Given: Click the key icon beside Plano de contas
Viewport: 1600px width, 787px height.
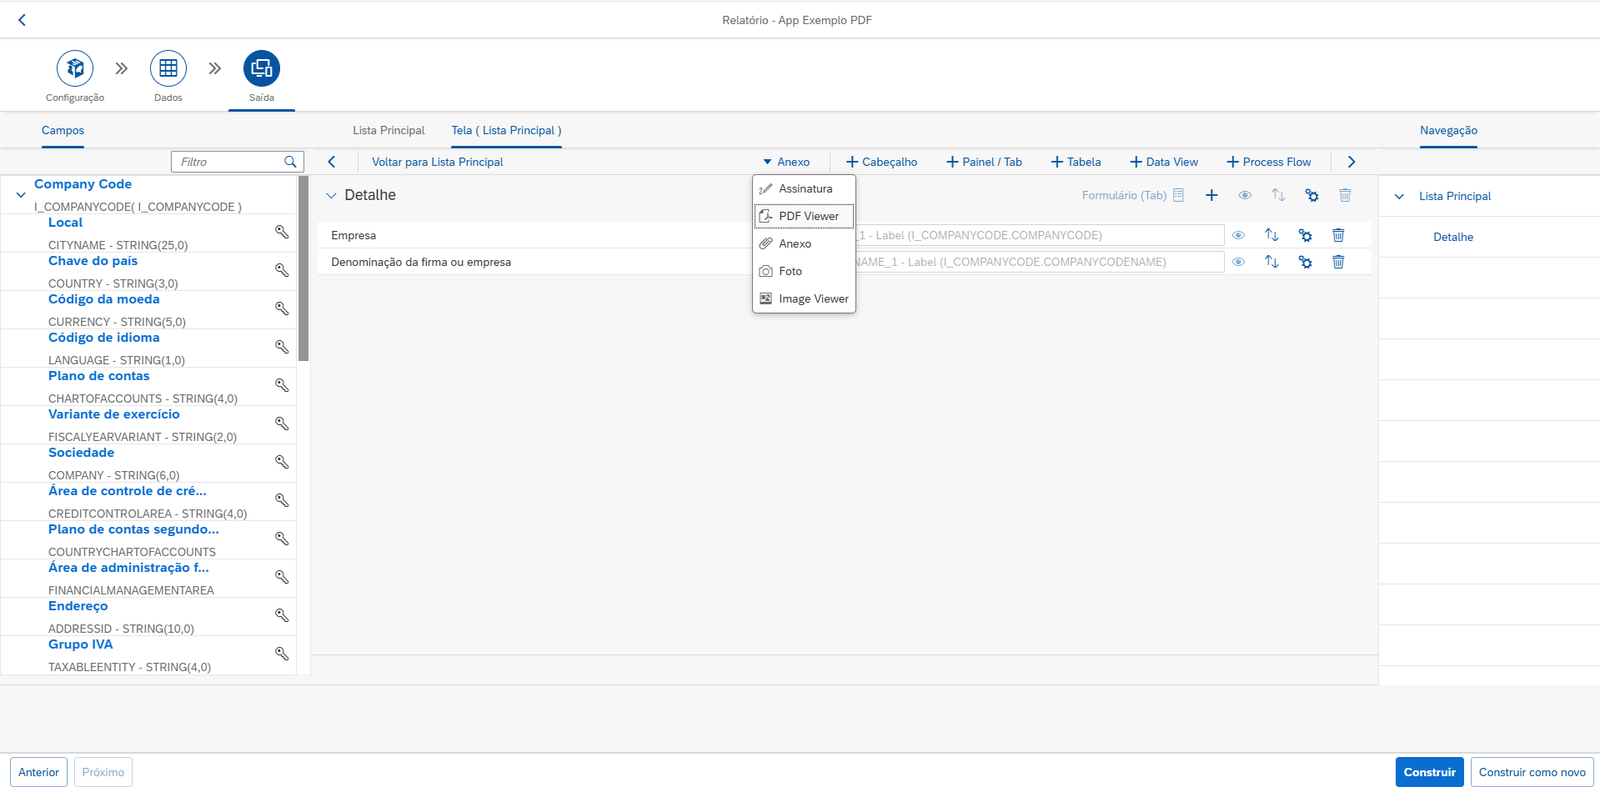Looking at the screenshot, I should [x=282, y=385].
